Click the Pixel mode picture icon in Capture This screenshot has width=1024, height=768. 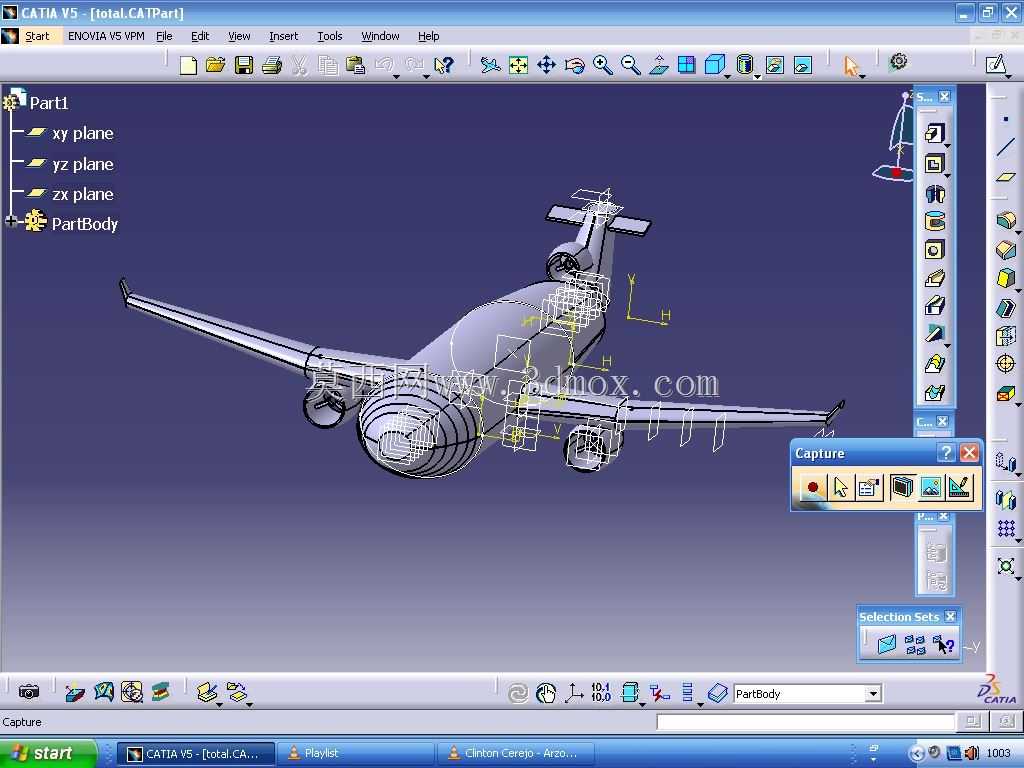[931, 487]
